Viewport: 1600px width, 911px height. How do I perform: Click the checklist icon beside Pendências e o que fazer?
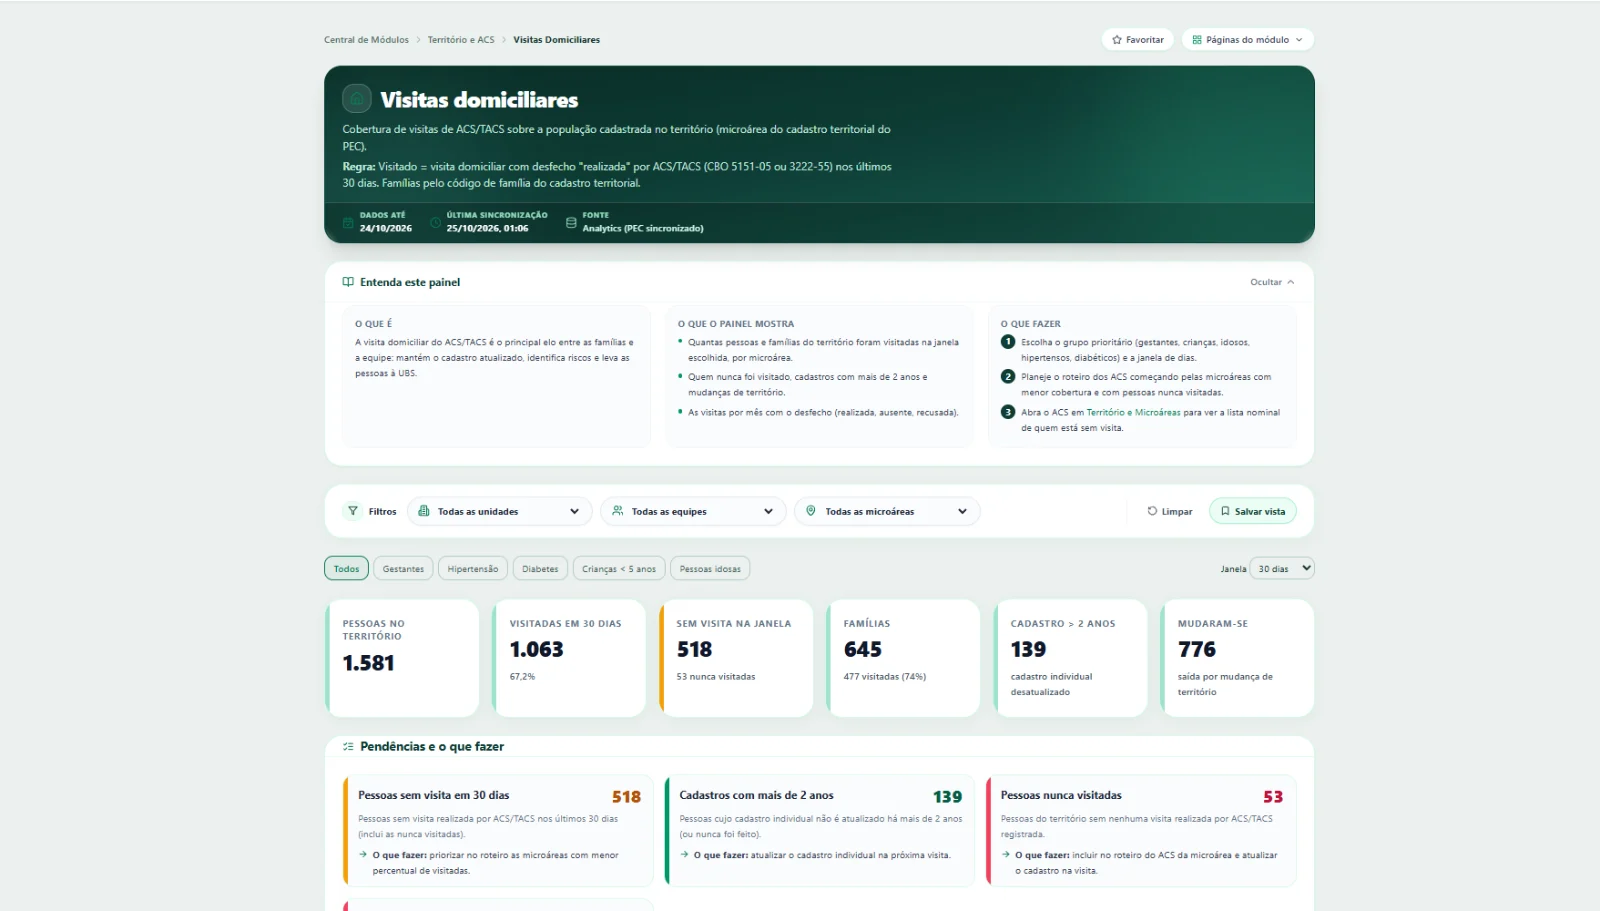pyautogui.click(x=348, y=746)
